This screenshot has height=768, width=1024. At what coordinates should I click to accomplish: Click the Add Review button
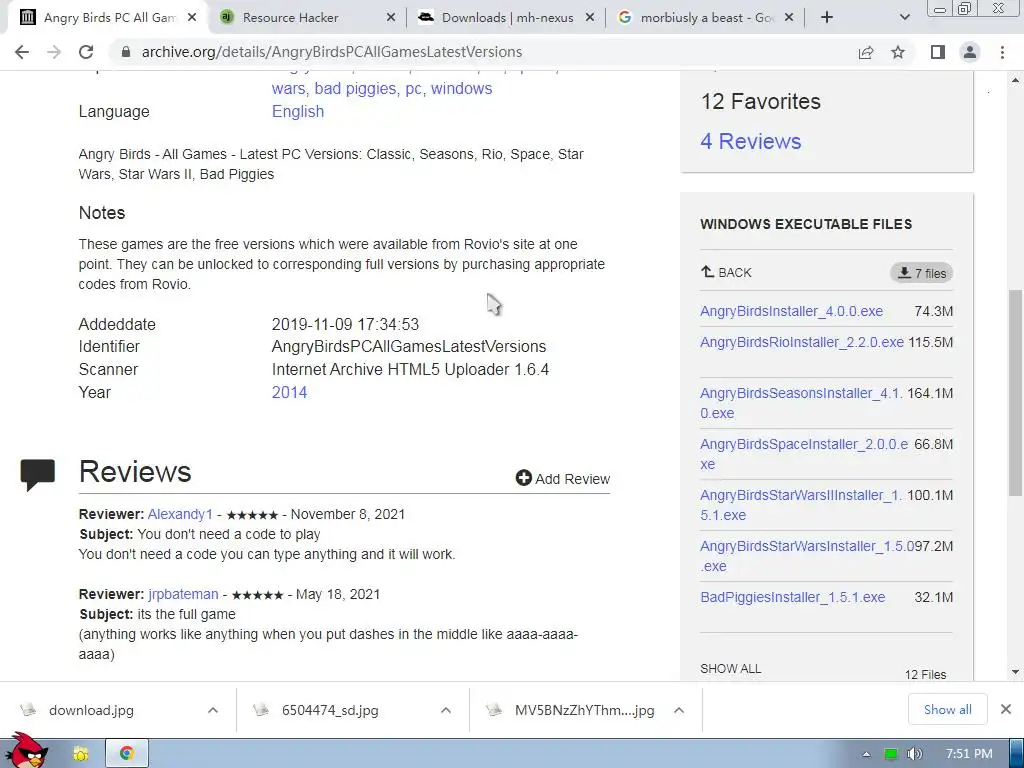tap(562, 479)
